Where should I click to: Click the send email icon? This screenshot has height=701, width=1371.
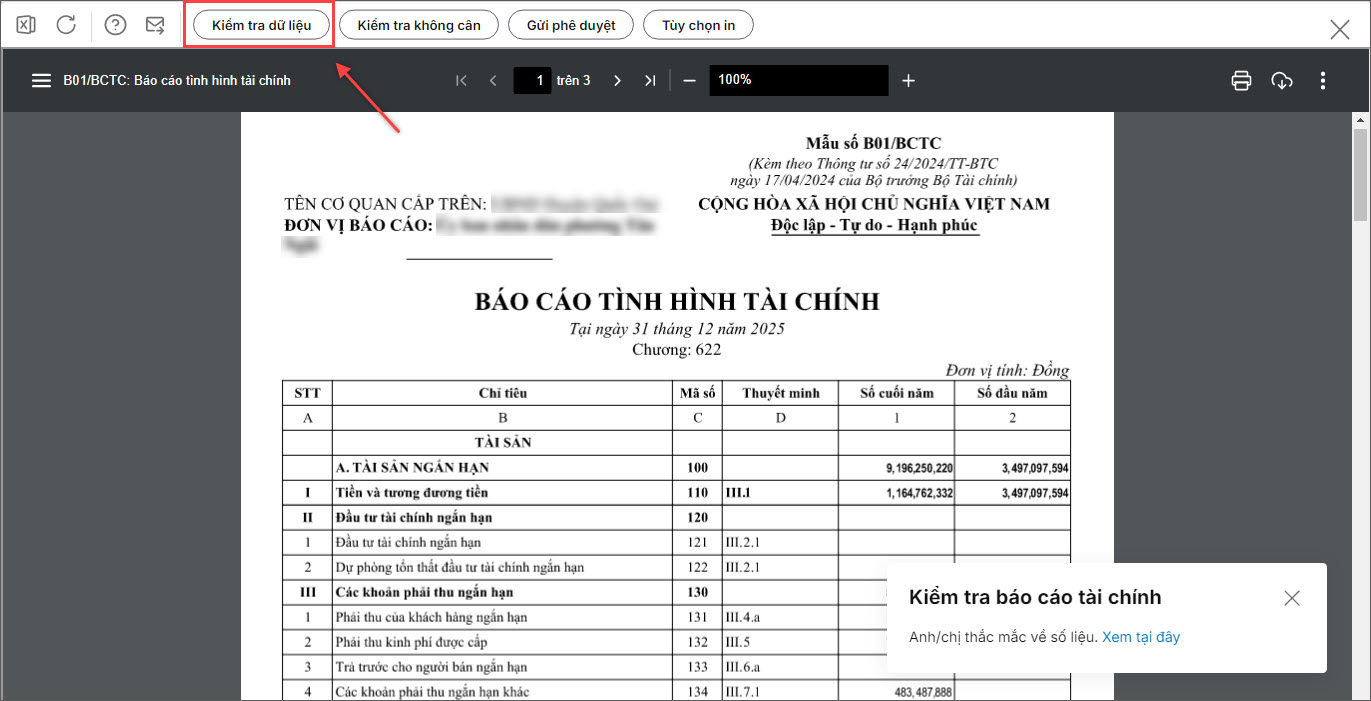pos(155,25)
